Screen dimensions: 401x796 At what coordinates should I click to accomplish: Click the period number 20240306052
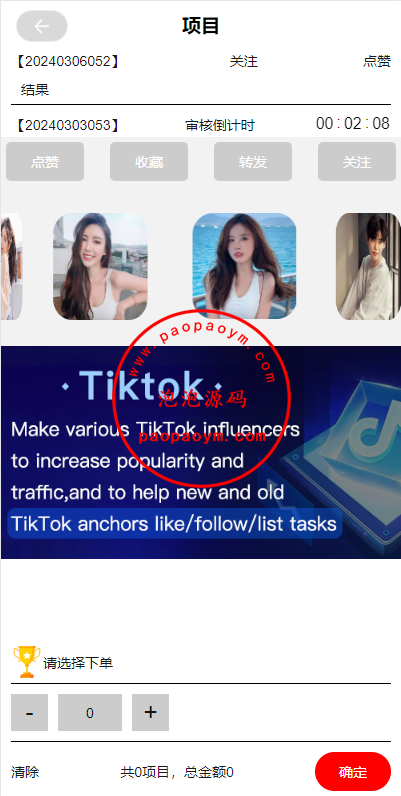pos(68,62)
